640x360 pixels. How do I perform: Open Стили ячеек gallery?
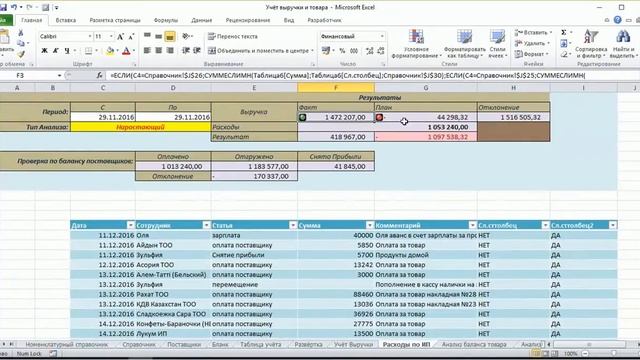498,44
